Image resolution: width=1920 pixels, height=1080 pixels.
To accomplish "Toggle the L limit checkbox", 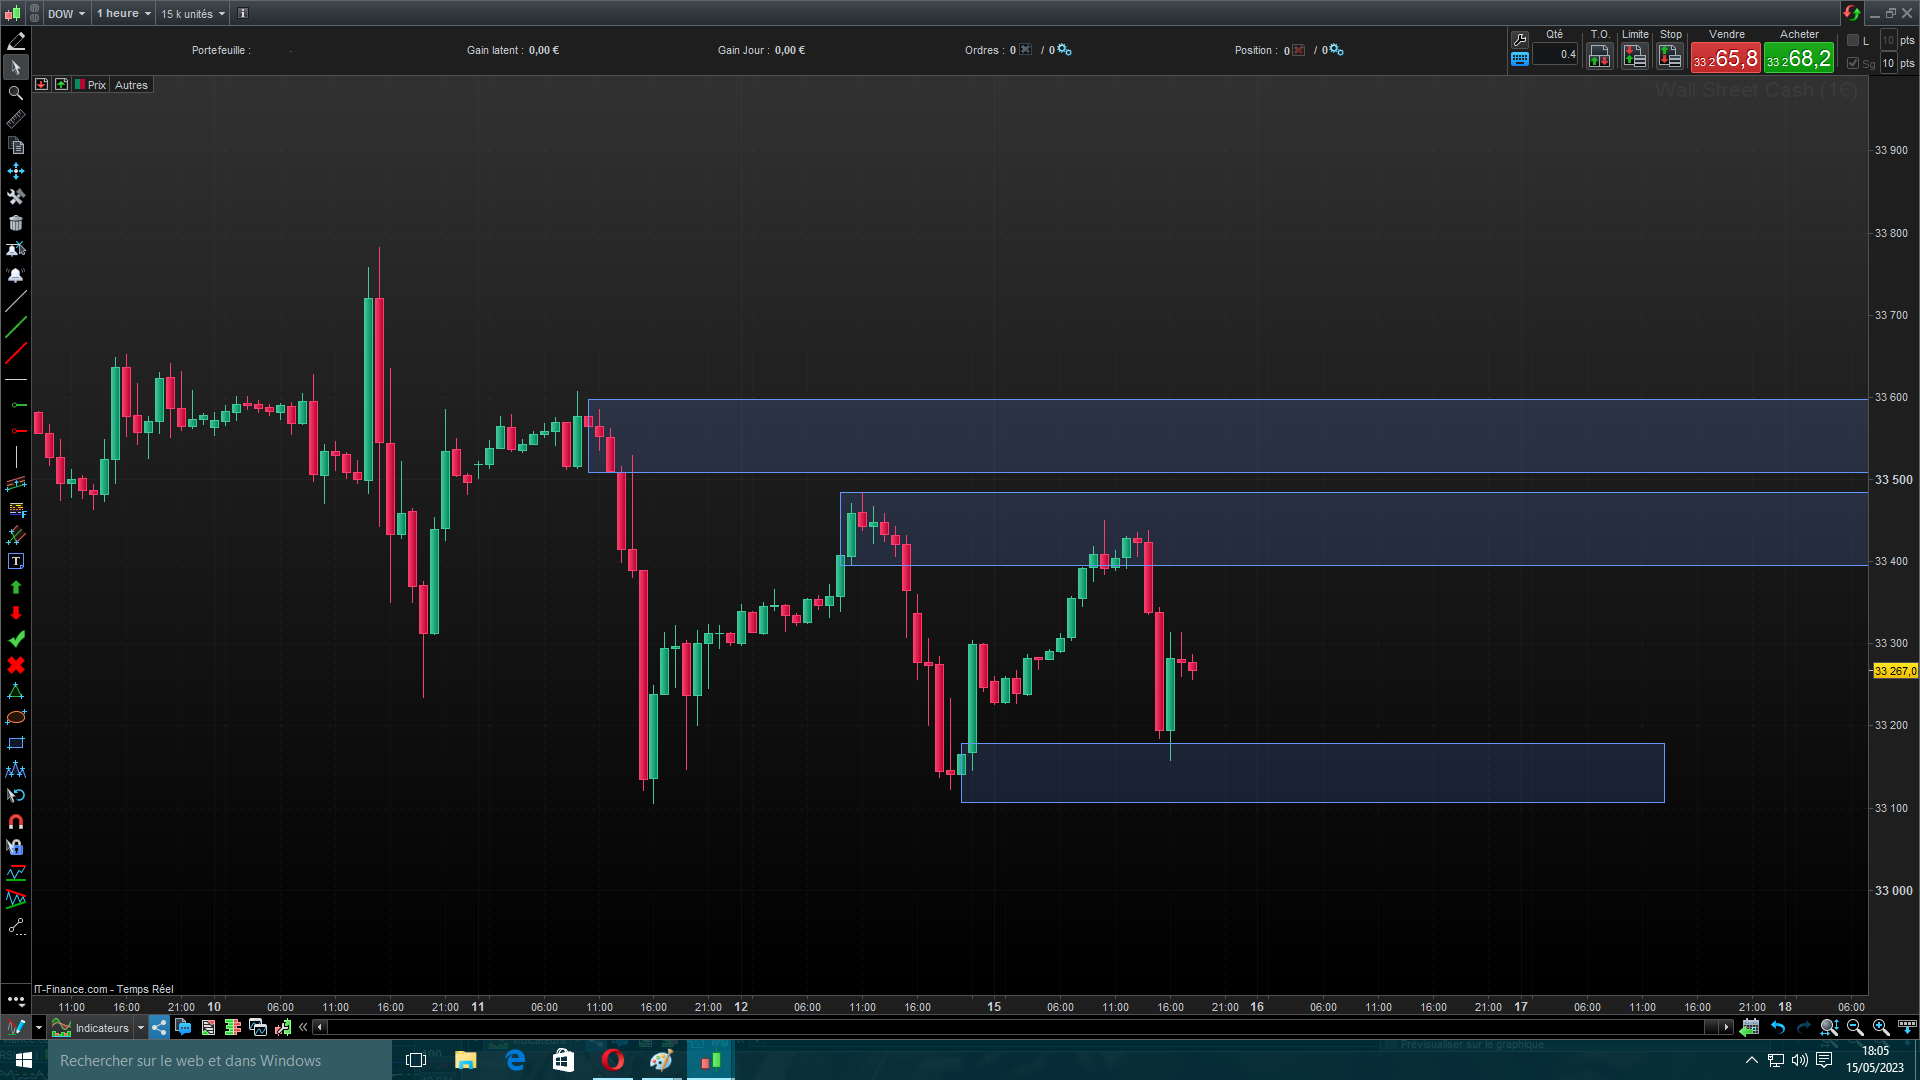I will pyautogui.click(x=1853, y=40).
